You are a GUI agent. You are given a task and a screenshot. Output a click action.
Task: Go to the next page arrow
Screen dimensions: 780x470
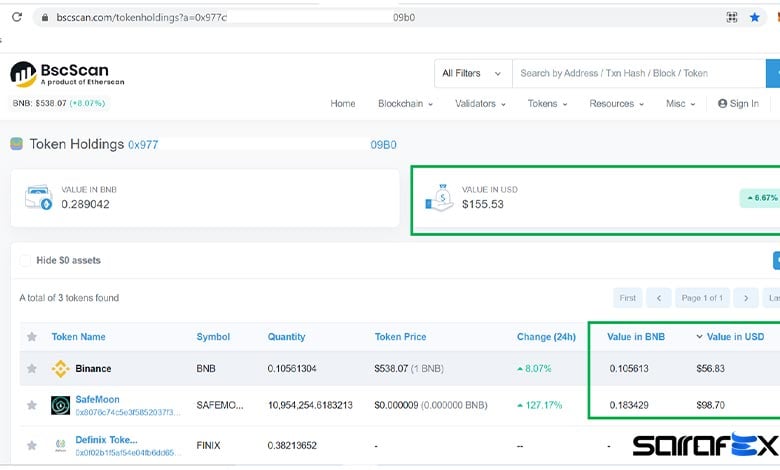pos(746,298)
